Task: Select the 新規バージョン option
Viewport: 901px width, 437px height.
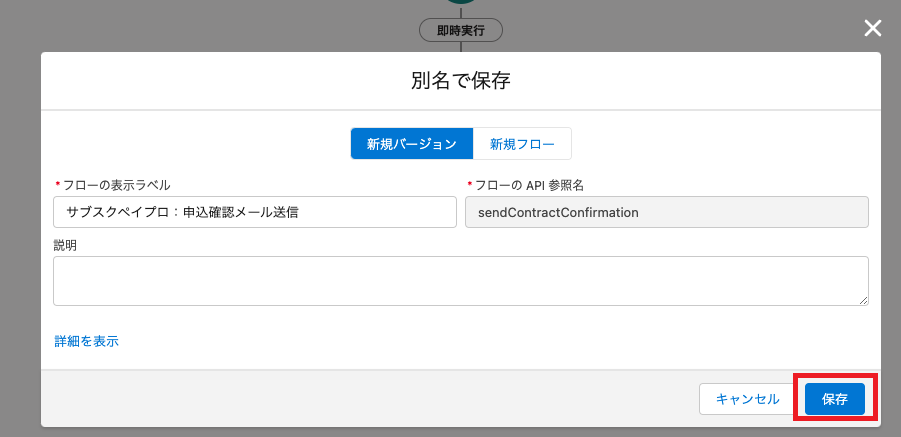Action: (411, 144)
